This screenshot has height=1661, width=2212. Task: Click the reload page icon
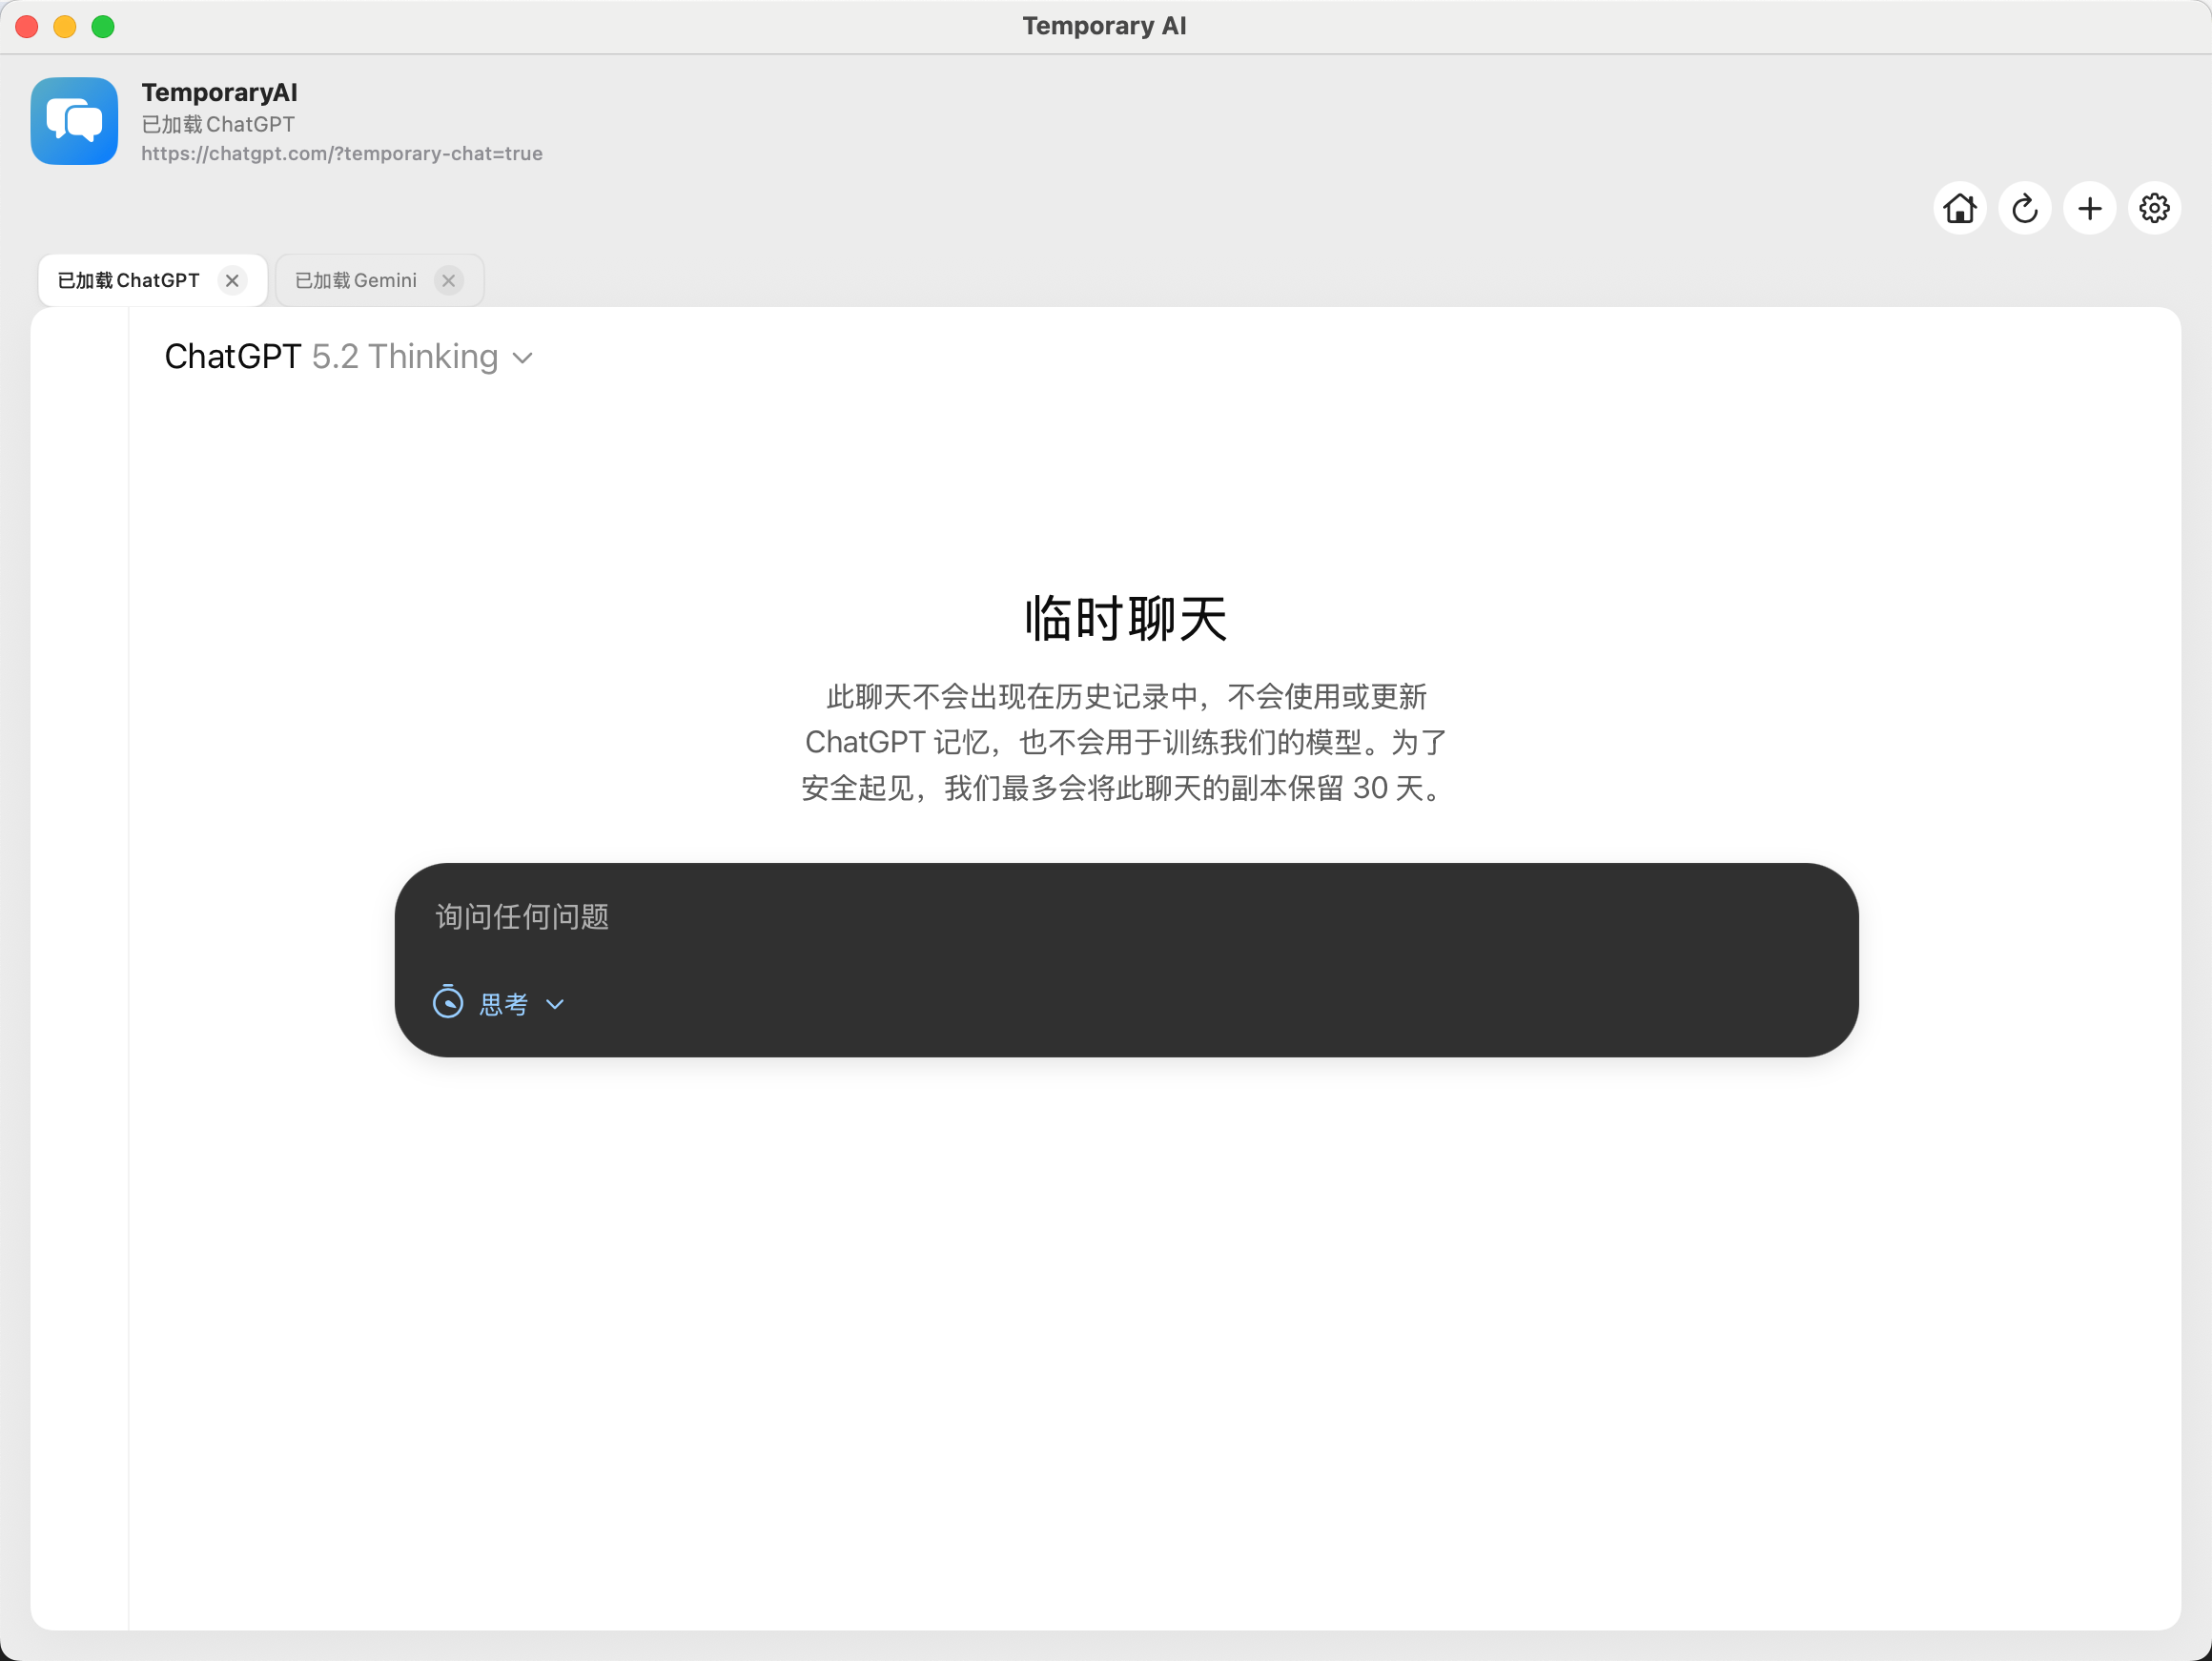coord(2024,208)
